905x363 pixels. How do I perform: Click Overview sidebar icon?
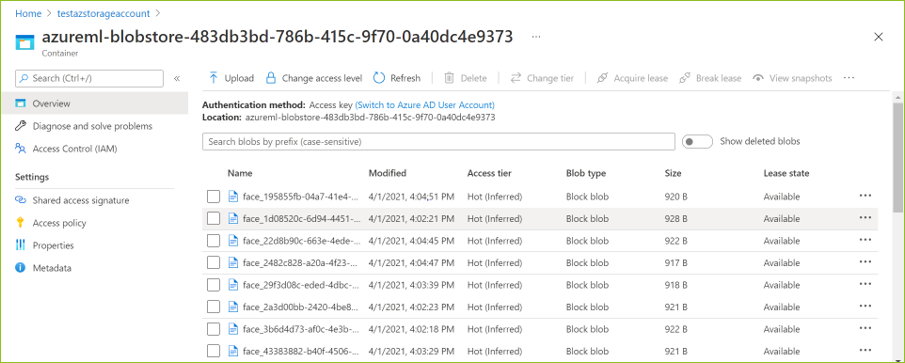(21, 104)
